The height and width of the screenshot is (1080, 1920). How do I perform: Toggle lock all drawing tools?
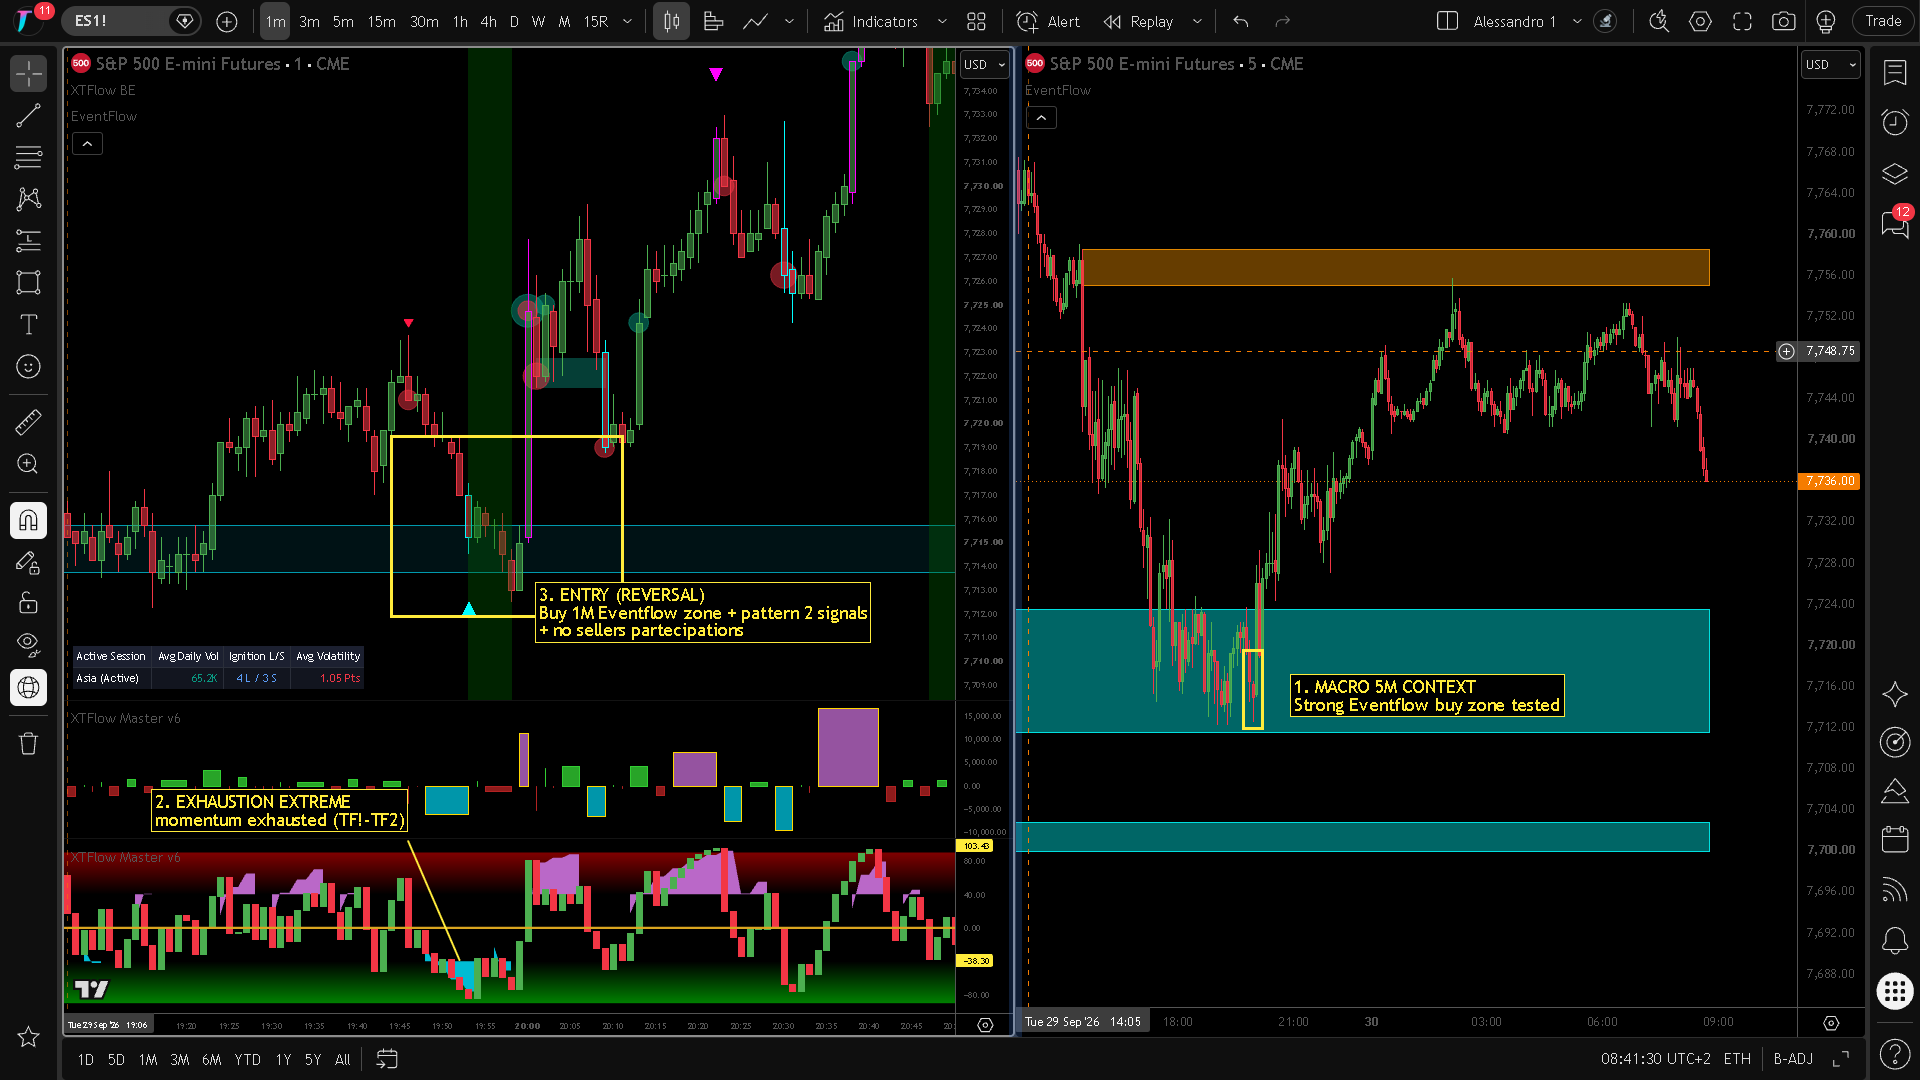pos(28,603)
